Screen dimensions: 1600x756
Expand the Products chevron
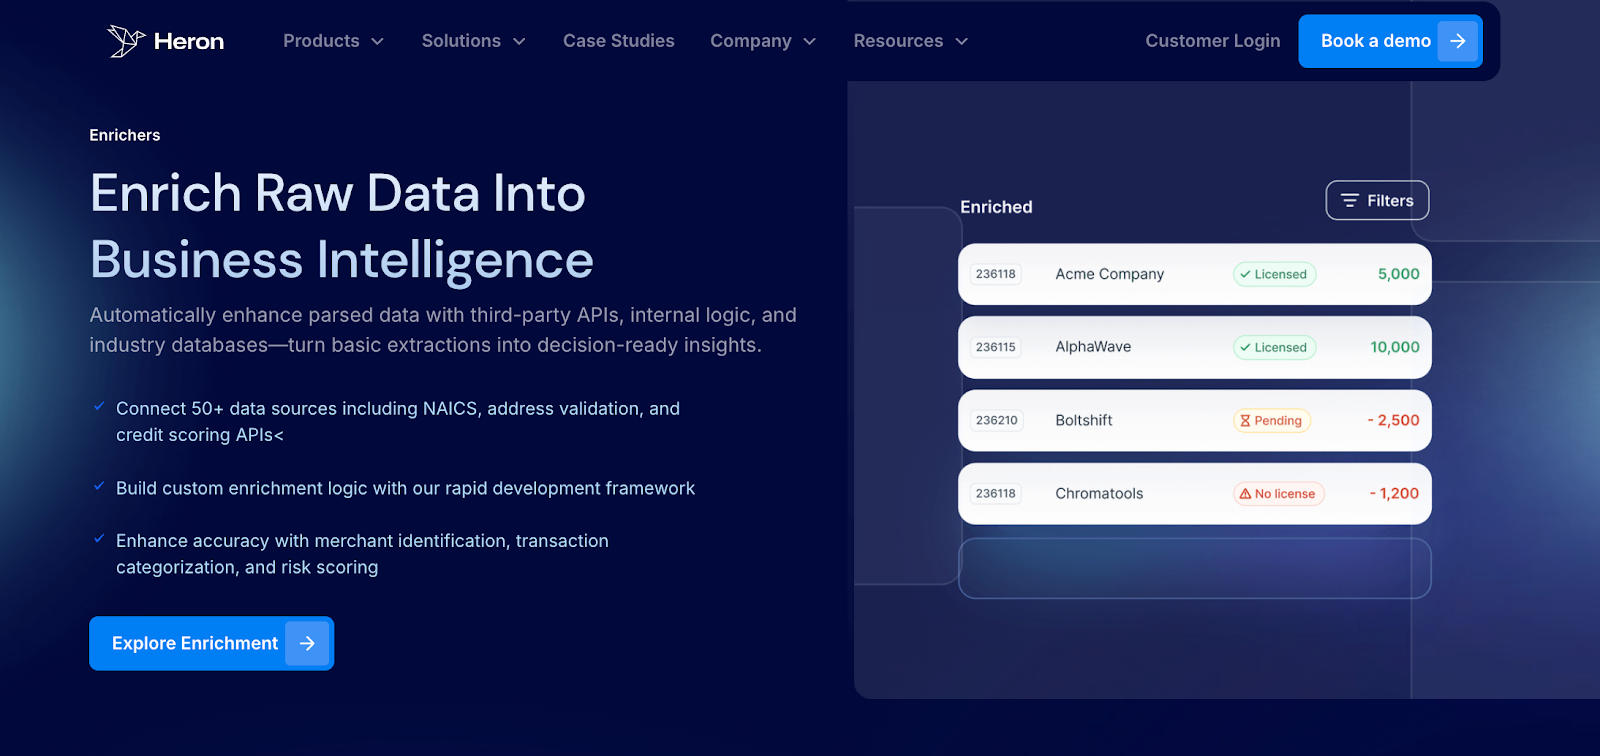377,42
